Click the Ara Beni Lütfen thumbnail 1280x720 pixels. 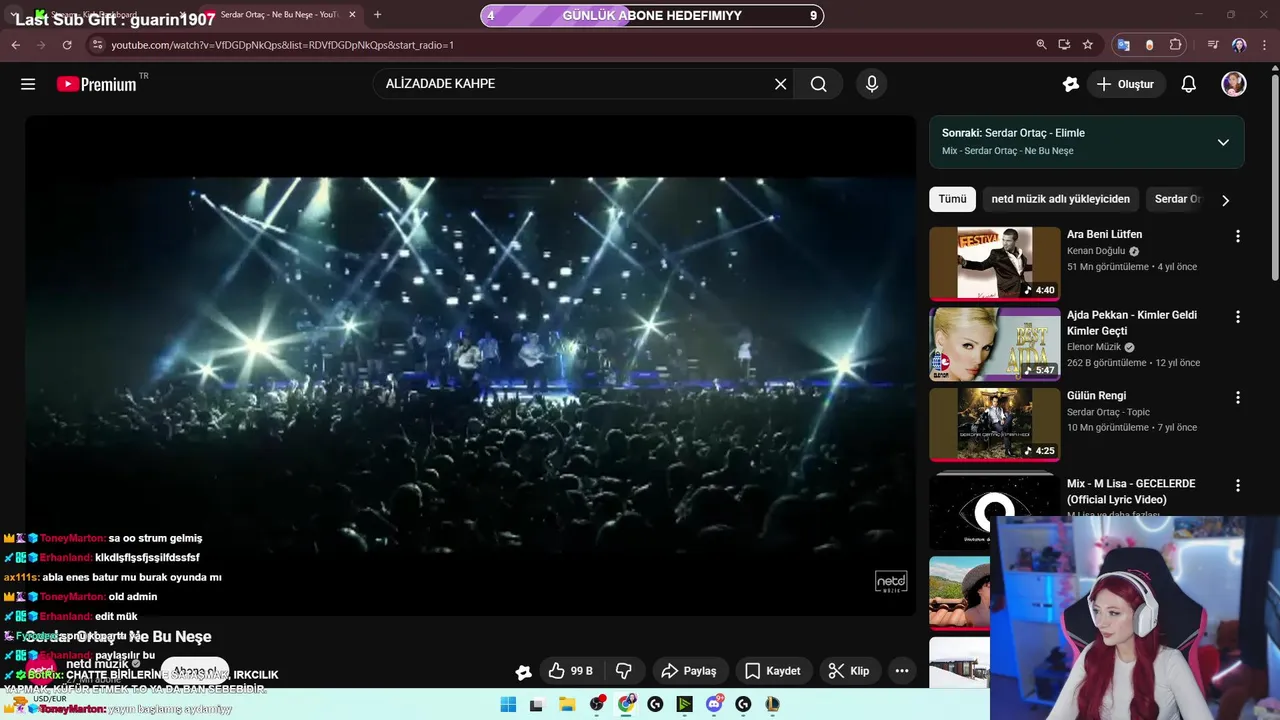tap(994, 263)
